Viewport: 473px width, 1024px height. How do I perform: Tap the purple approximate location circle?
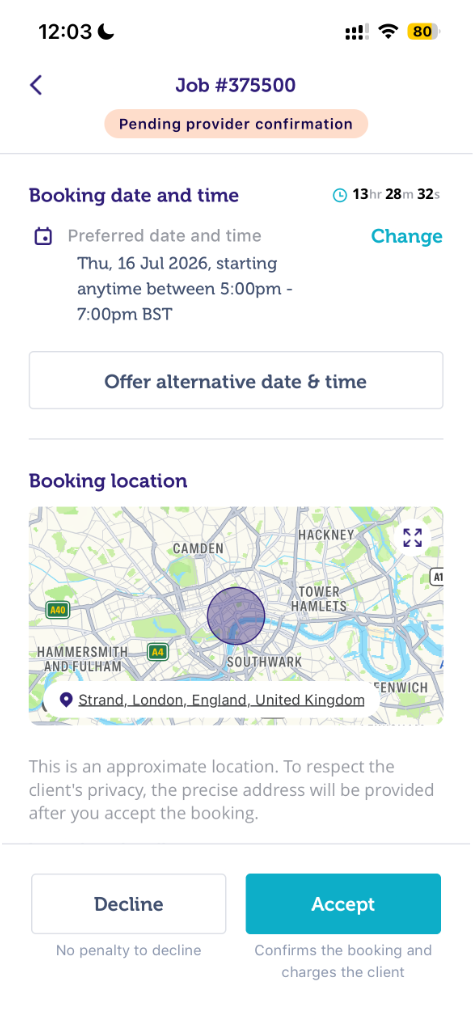[236, 616]
